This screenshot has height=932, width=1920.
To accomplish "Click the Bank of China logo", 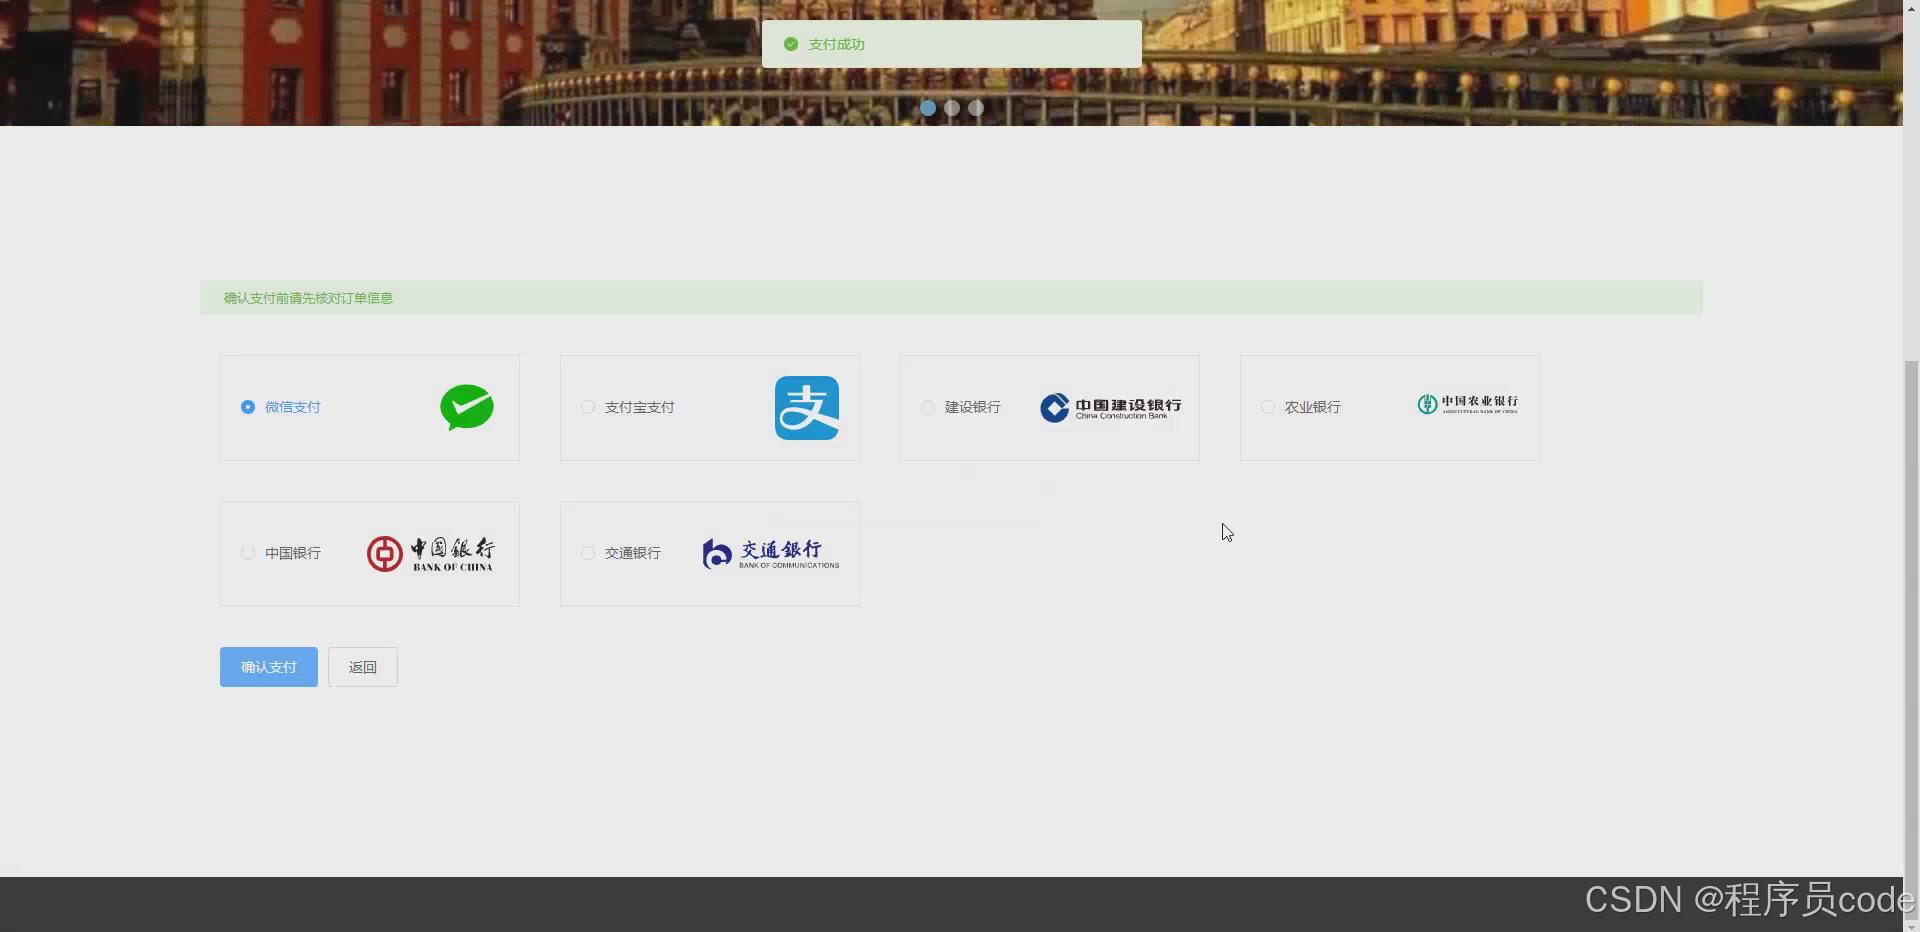I will coord(430,553).
